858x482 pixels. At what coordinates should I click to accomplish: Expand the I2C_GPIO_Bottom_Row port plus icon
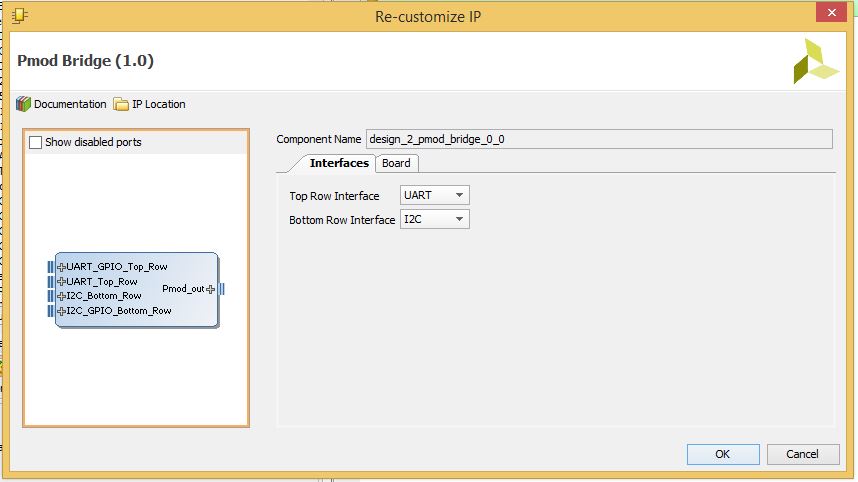pyautogui.click(x=61, y=311)
